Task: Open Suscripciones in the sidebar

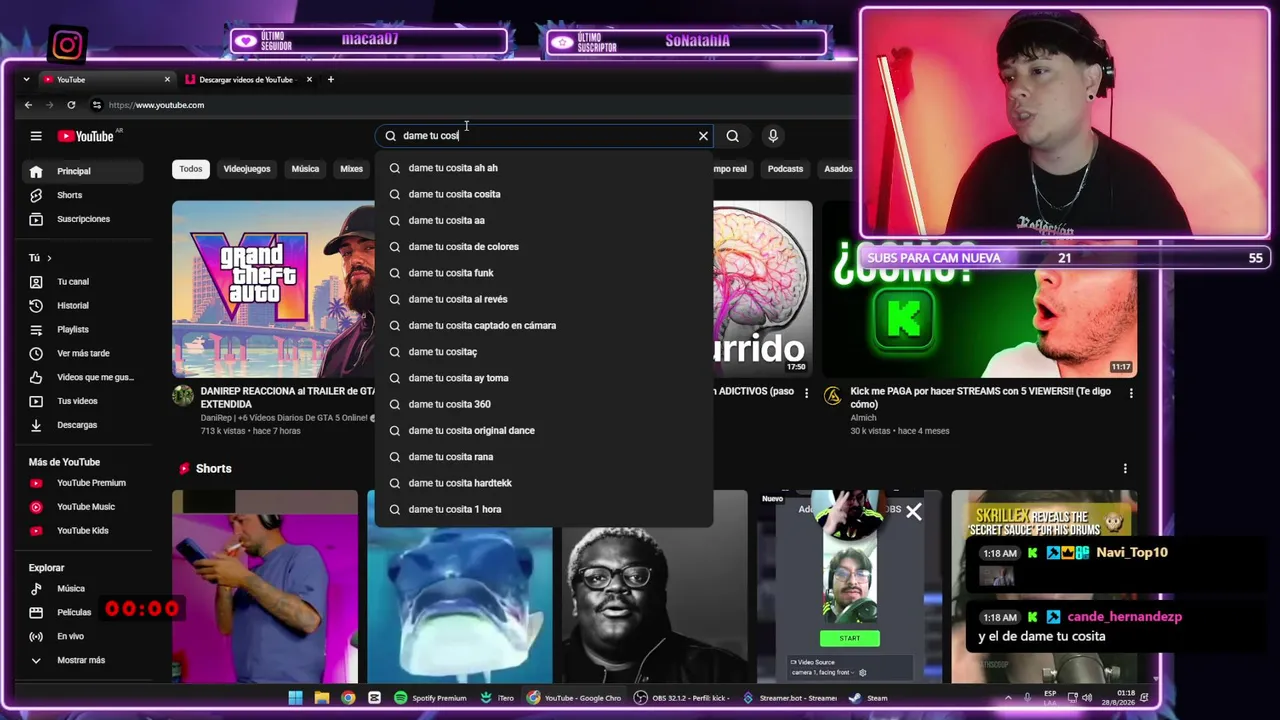Action: point(82,219)
